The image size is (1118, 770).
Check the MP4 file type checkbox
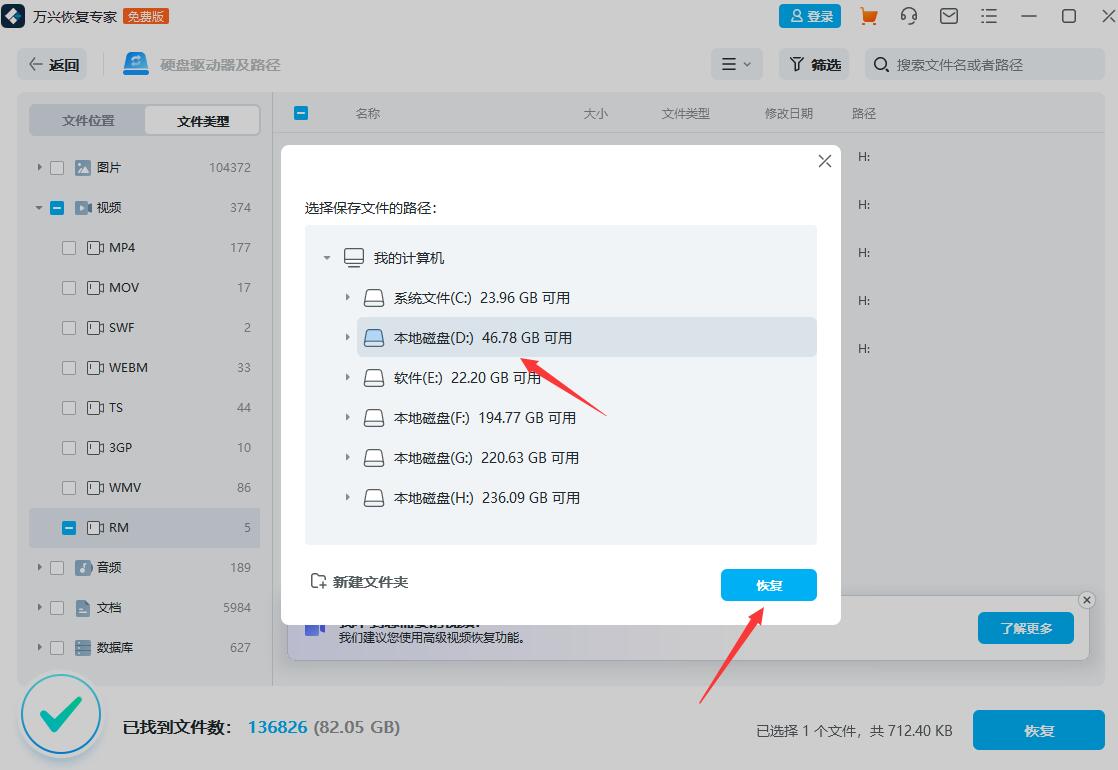click(69, 247)
